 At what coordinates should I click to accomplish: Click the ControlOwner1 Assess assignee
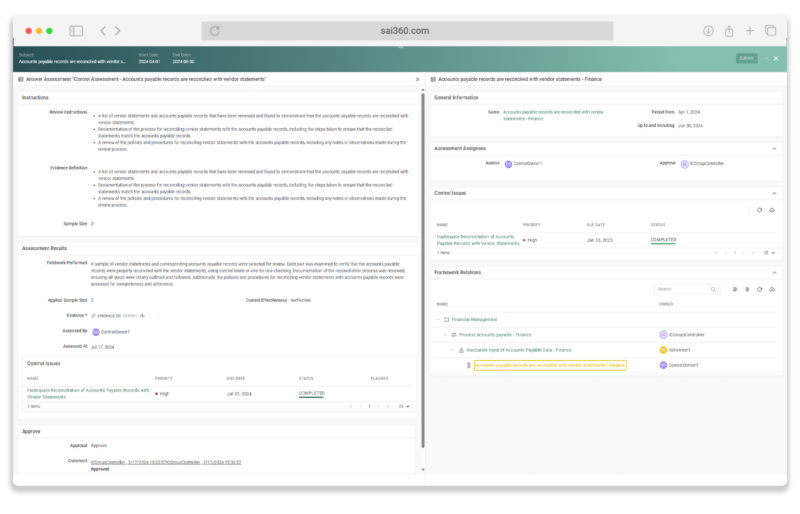tap(523, 164)
